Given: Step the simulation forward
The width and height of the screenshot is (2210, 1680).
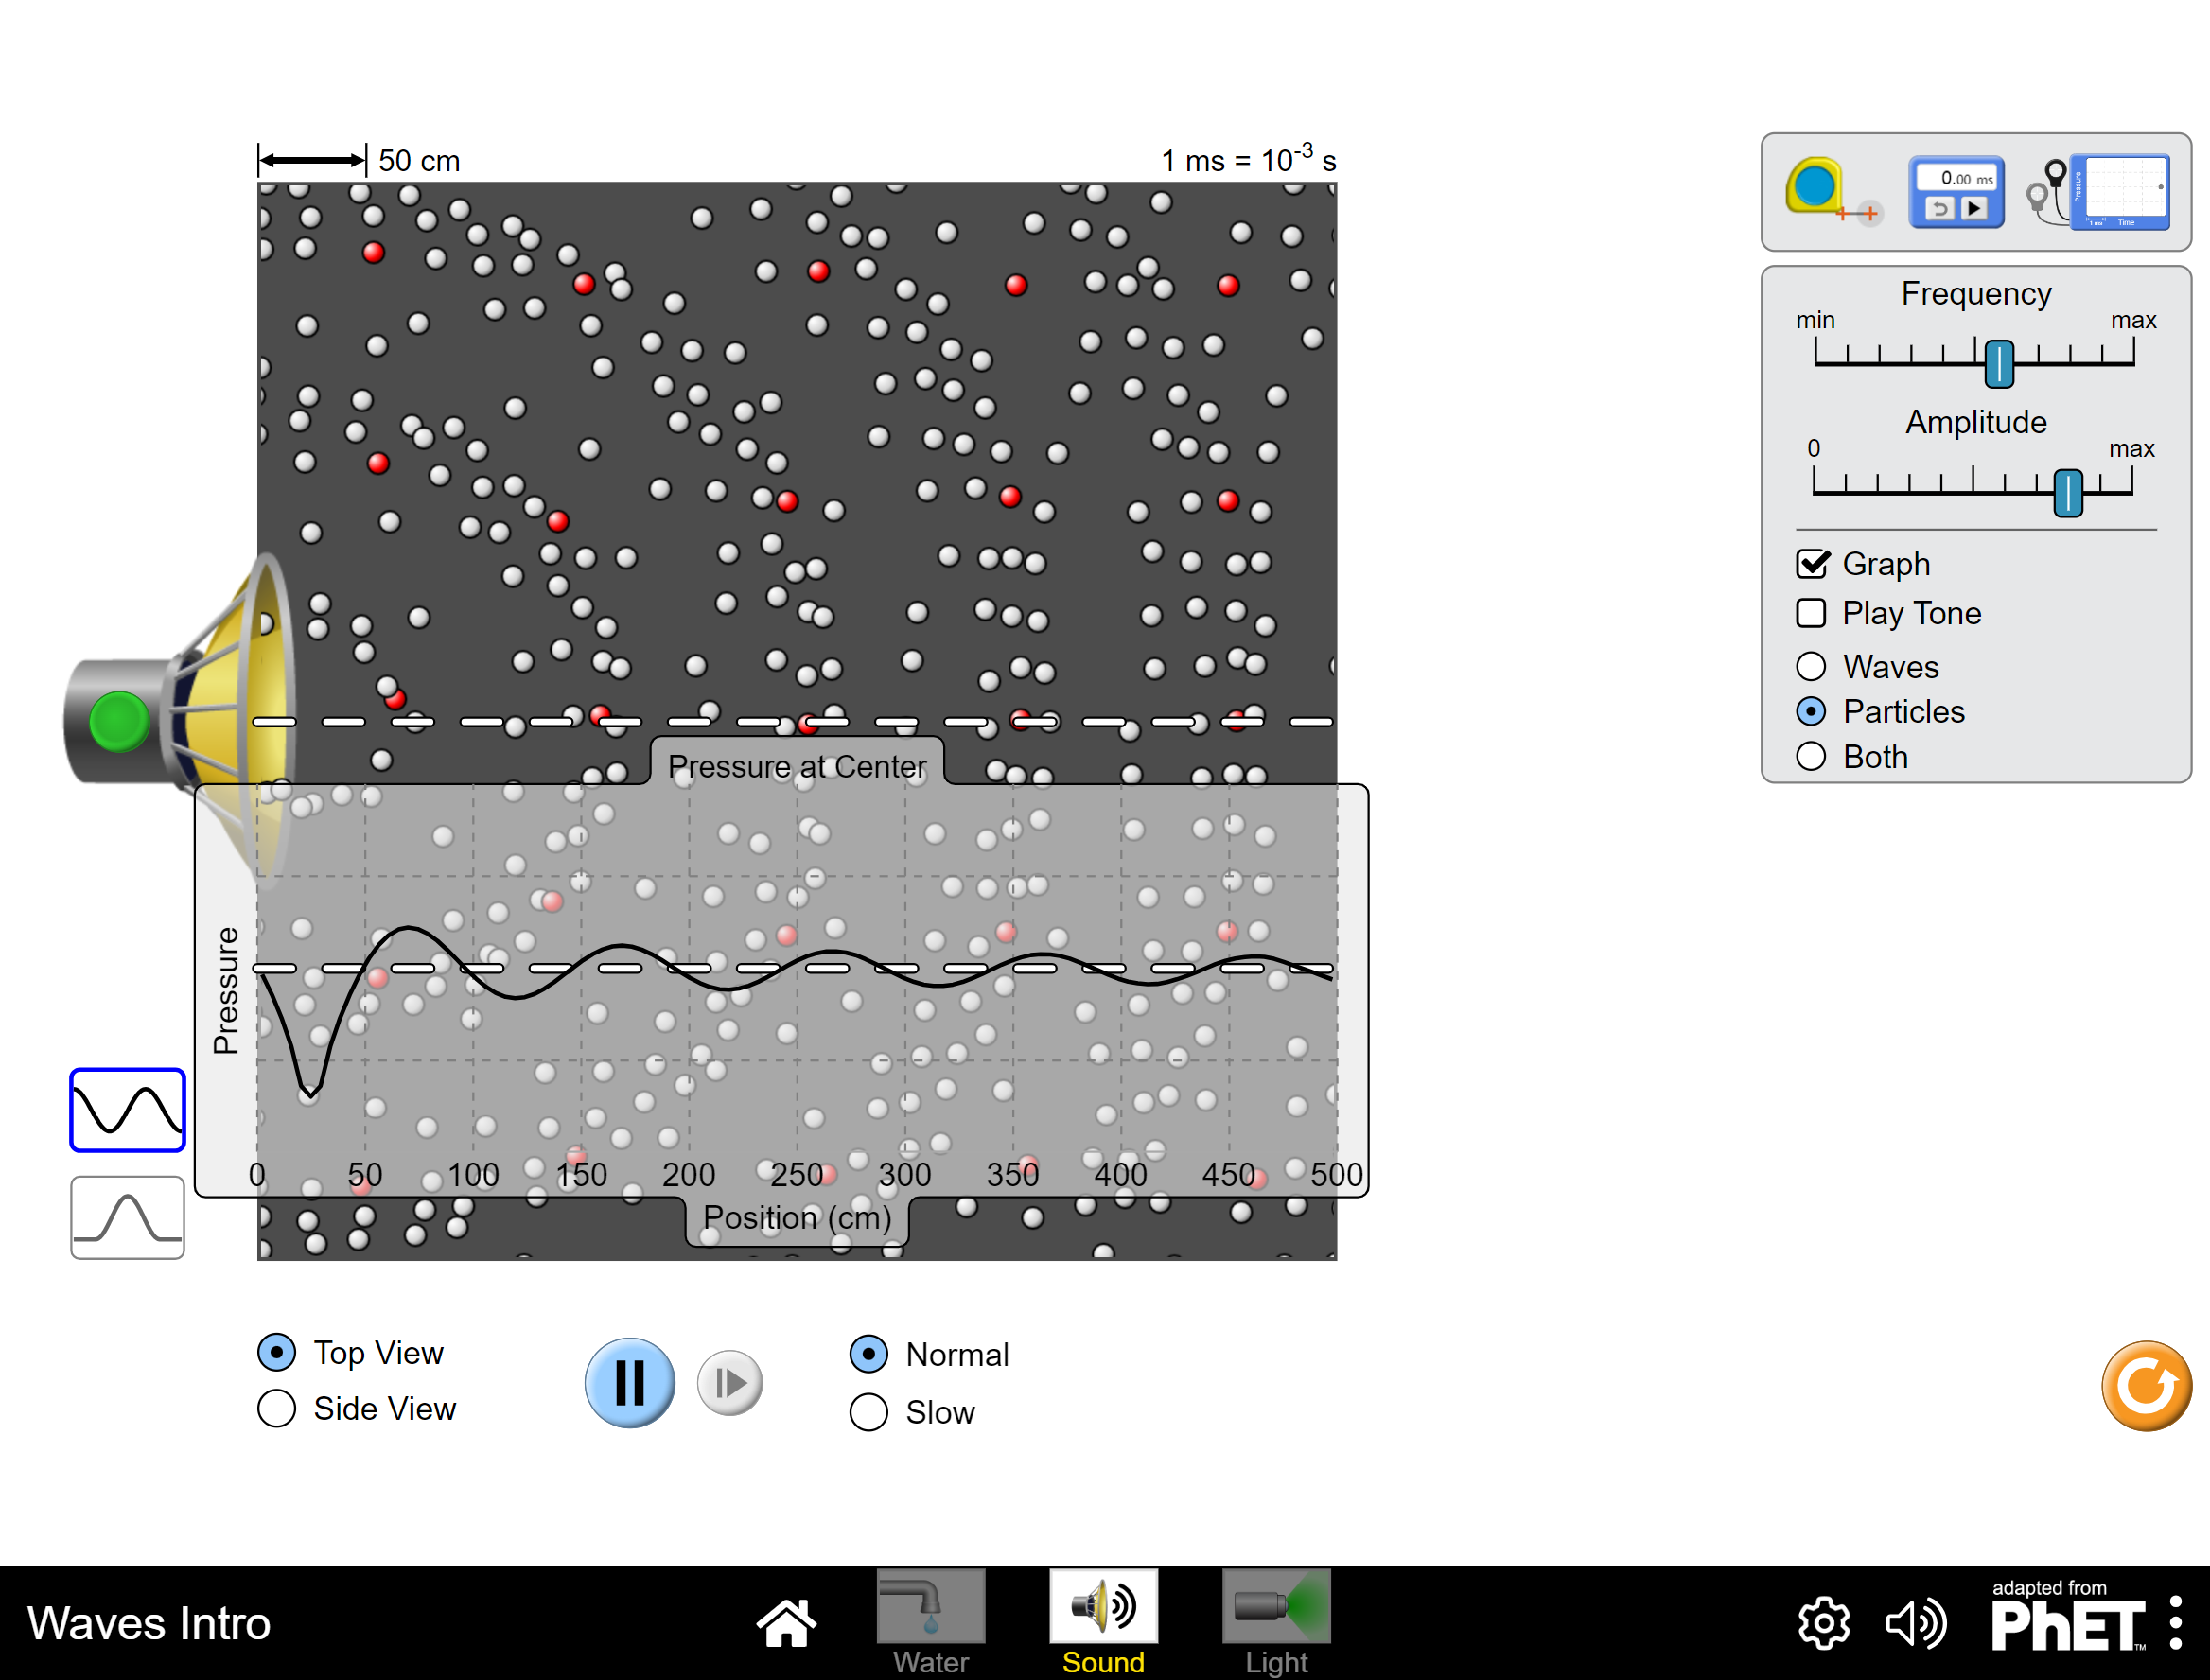Looking at the screenshot, I should click(x=729, y=1383).
